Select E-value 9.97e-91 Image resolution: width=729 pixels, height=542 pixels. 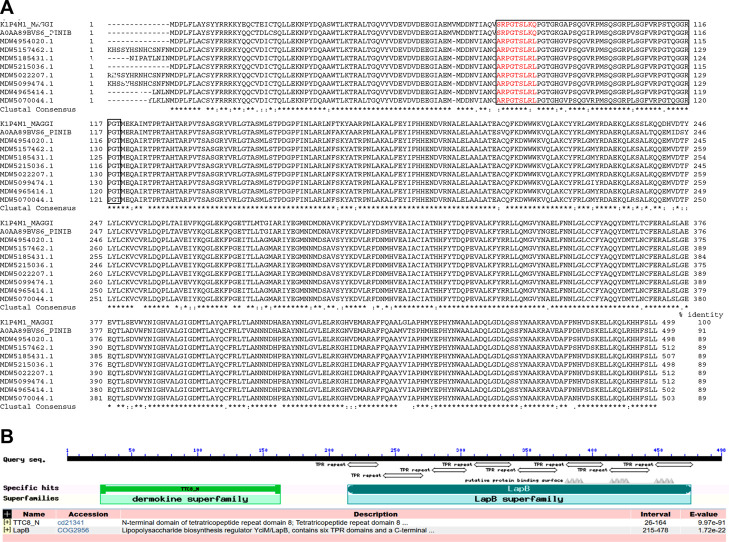tap(710, 522)
